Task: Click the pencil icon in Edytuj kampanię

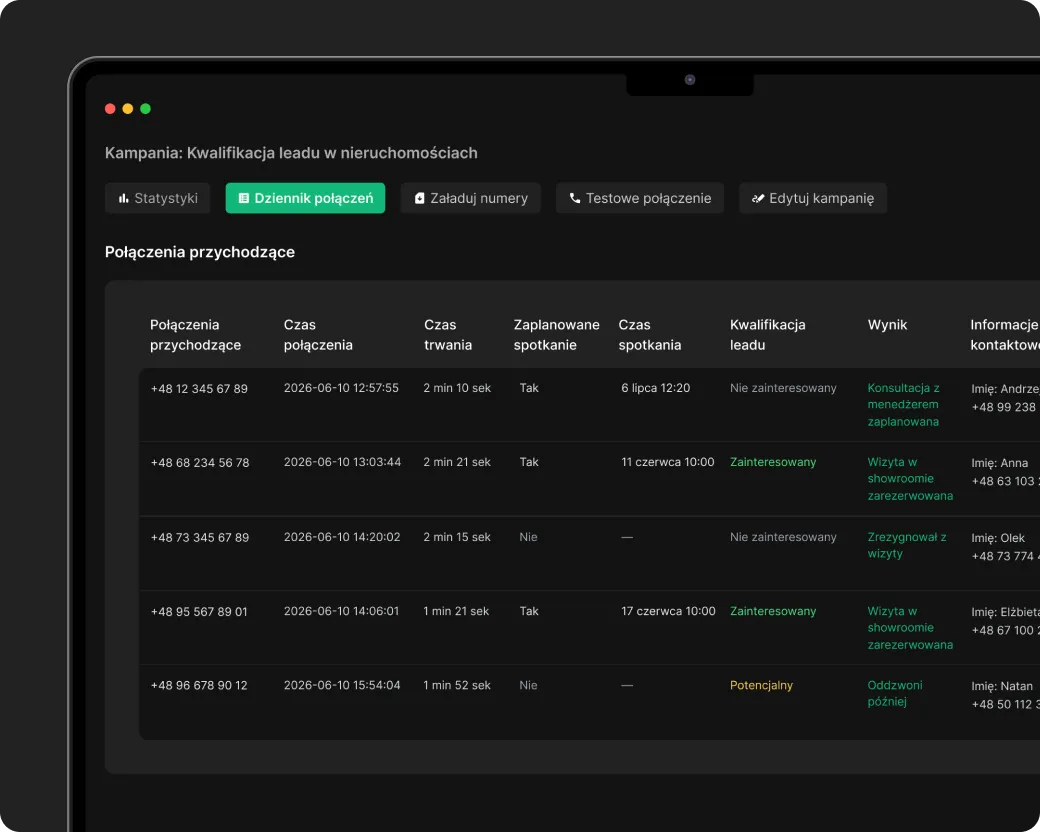Action: coord(758,198)
